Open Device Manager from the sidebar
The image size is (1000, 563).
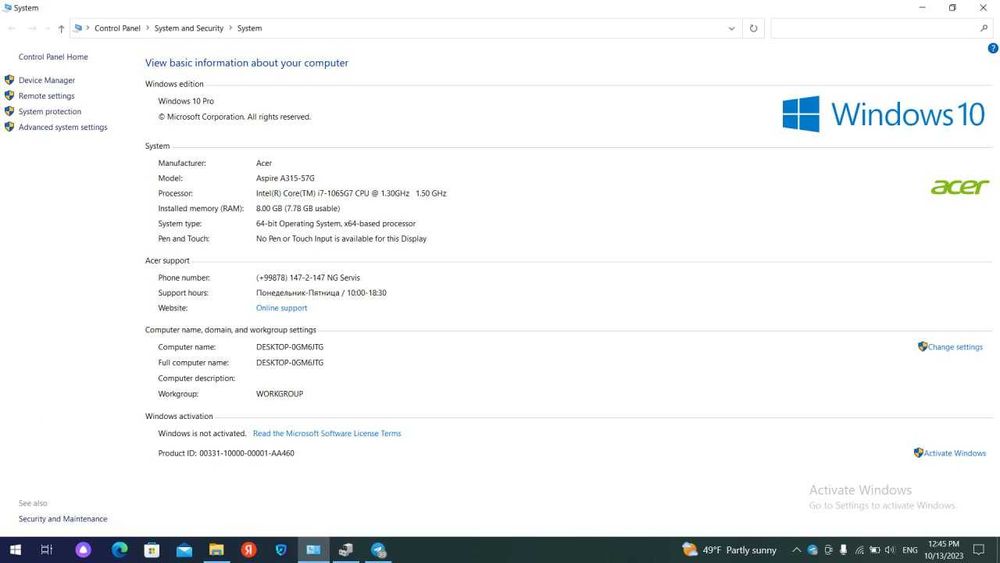(47, 80)
